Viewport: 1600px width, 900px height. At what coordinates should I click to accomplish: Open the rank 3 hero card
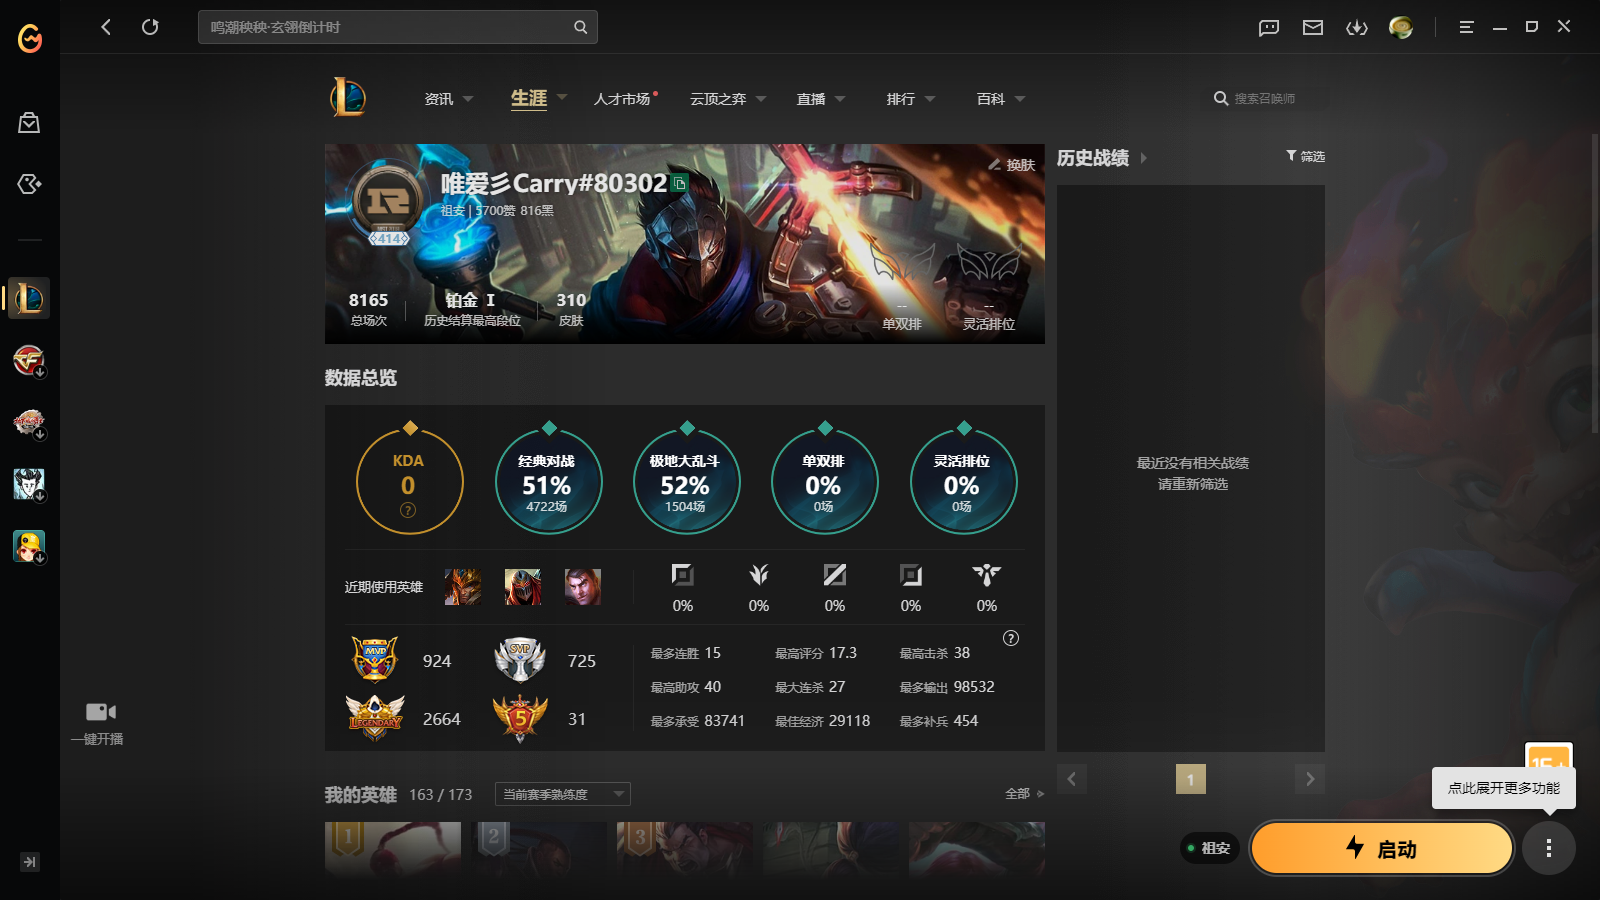coord(685,850)
